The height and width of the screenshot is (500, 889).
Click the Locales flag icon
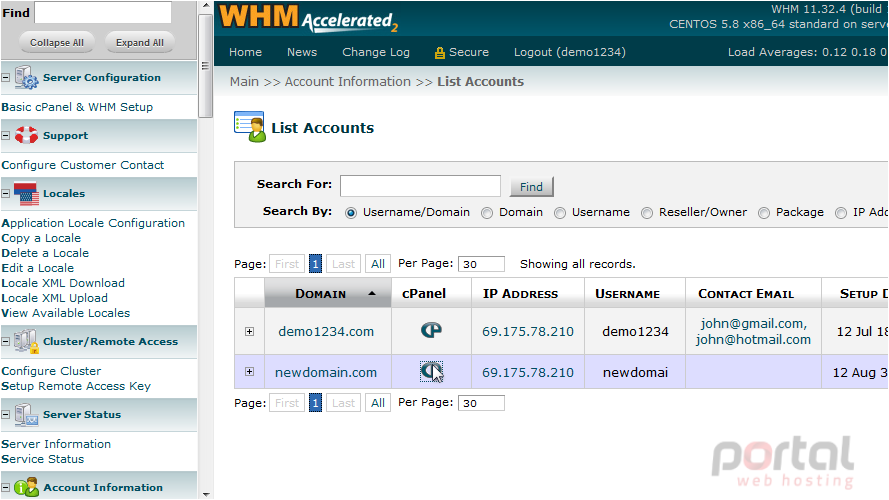click(26, 193)
